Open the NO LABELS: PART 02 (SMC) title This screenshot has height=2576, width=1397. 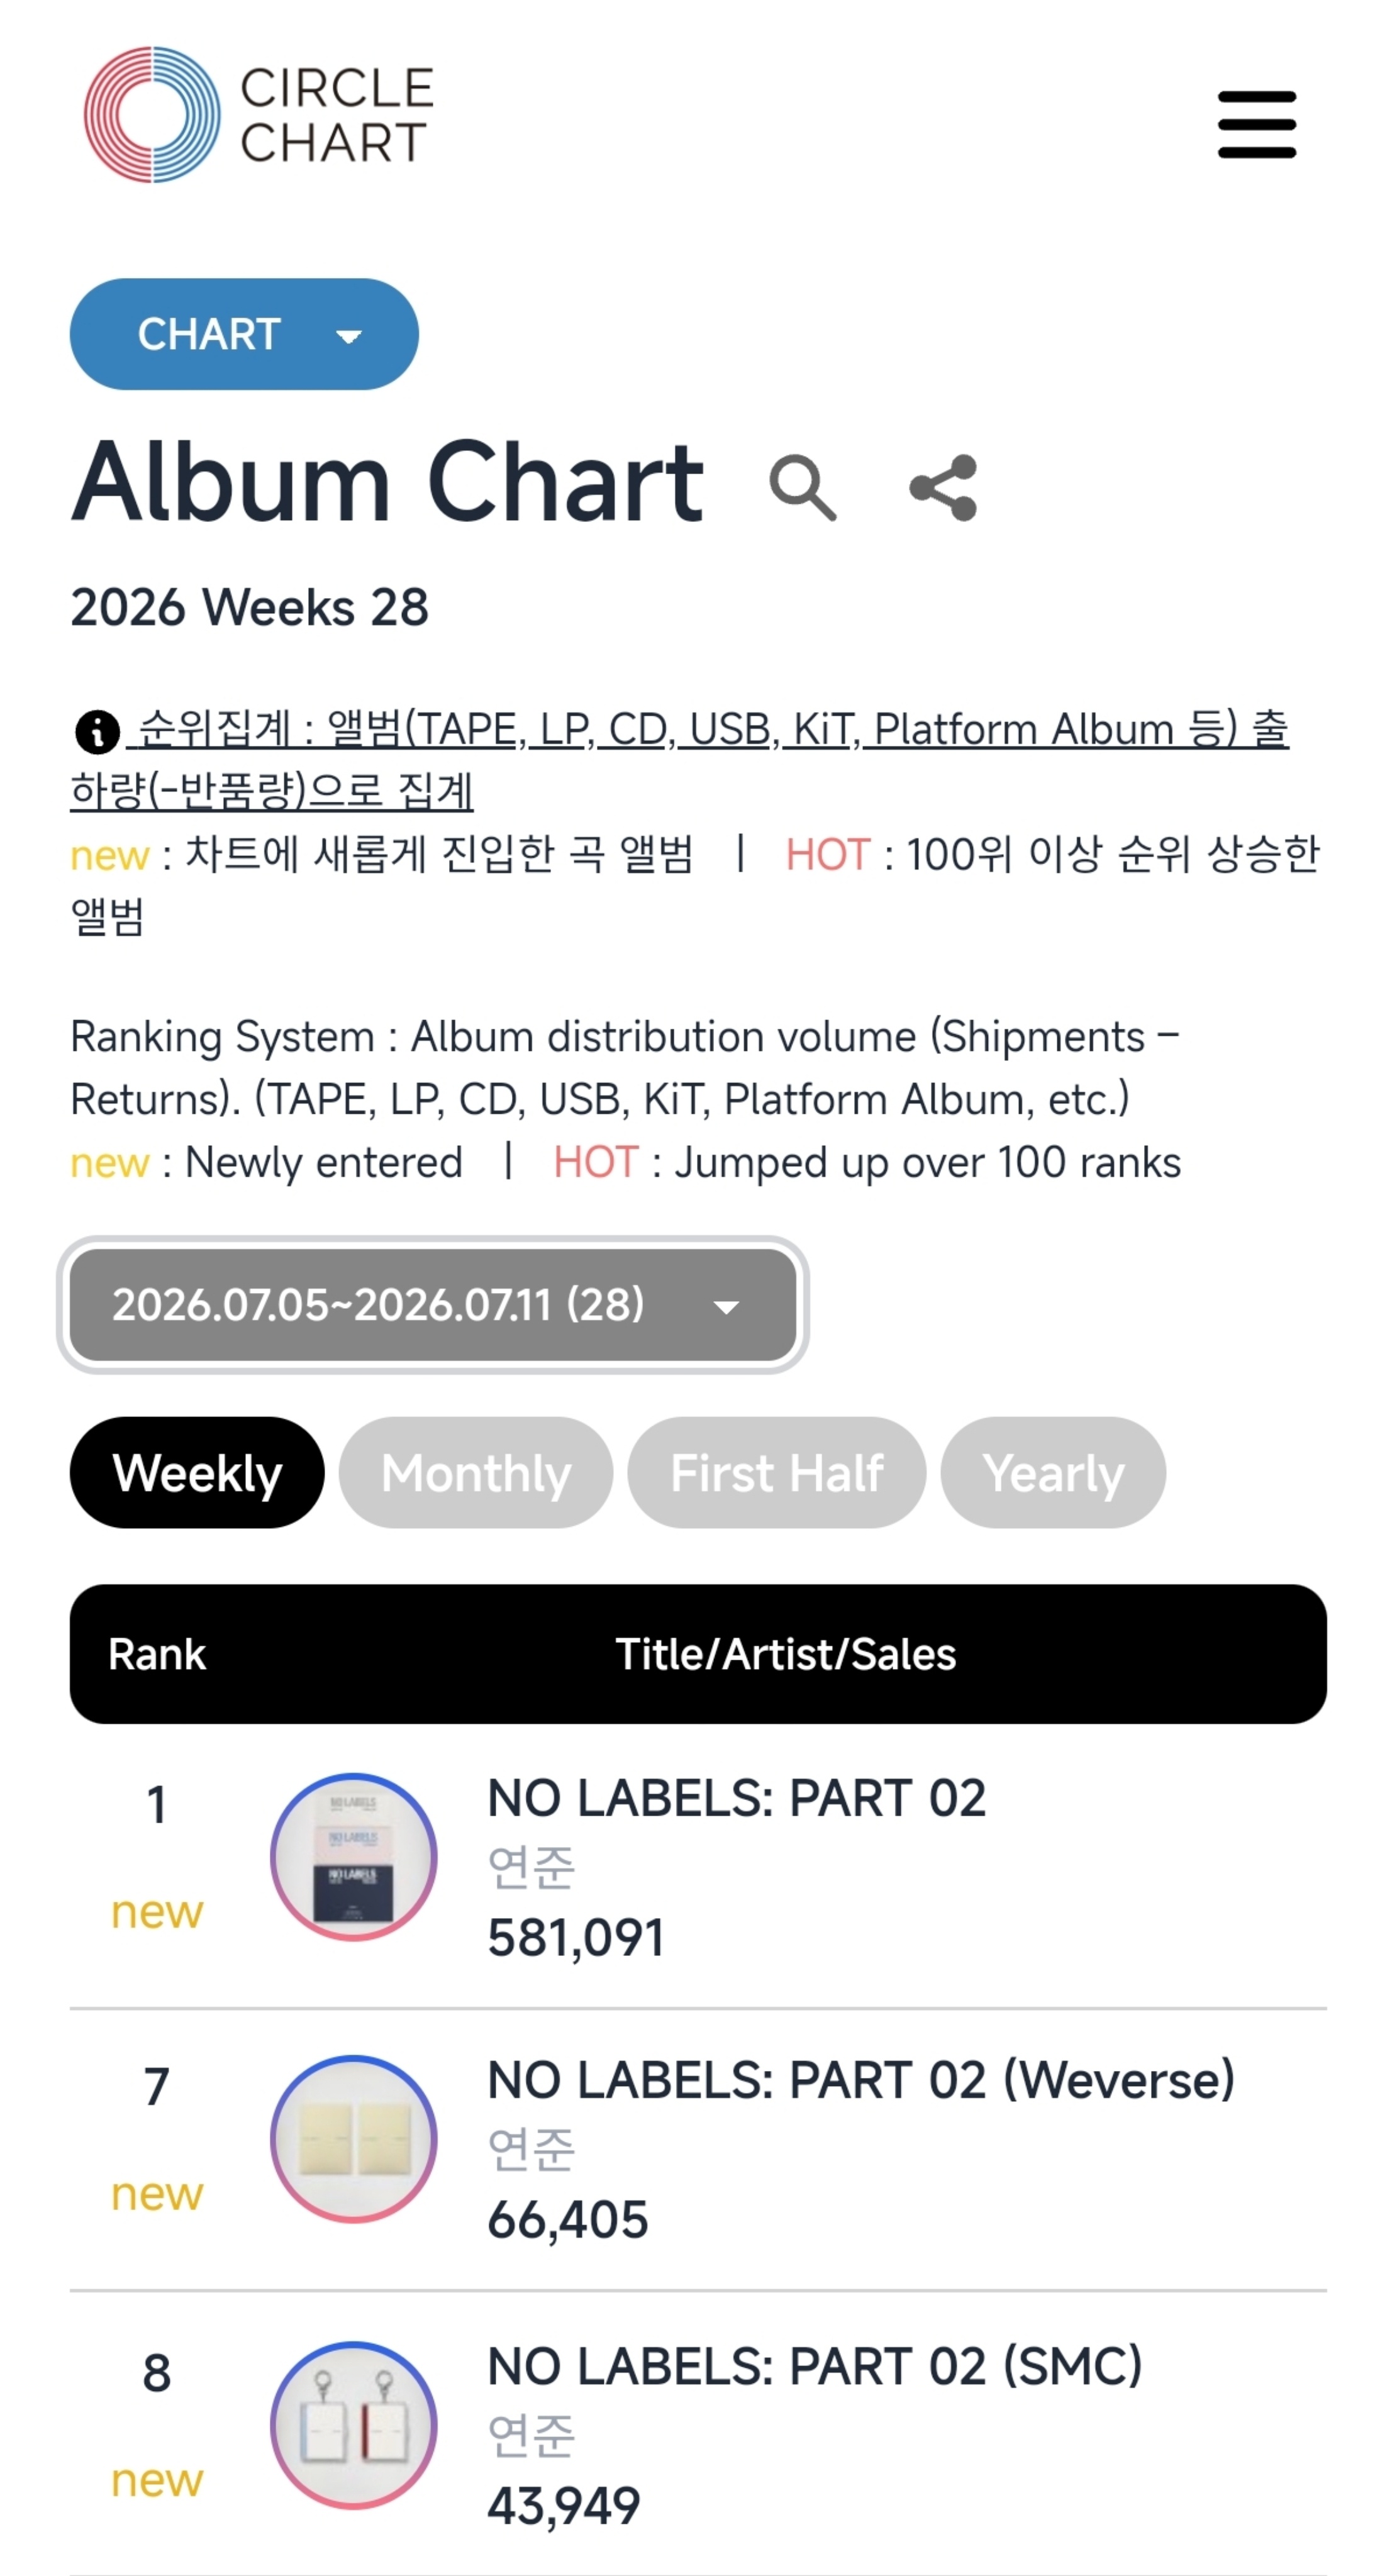815,2366
